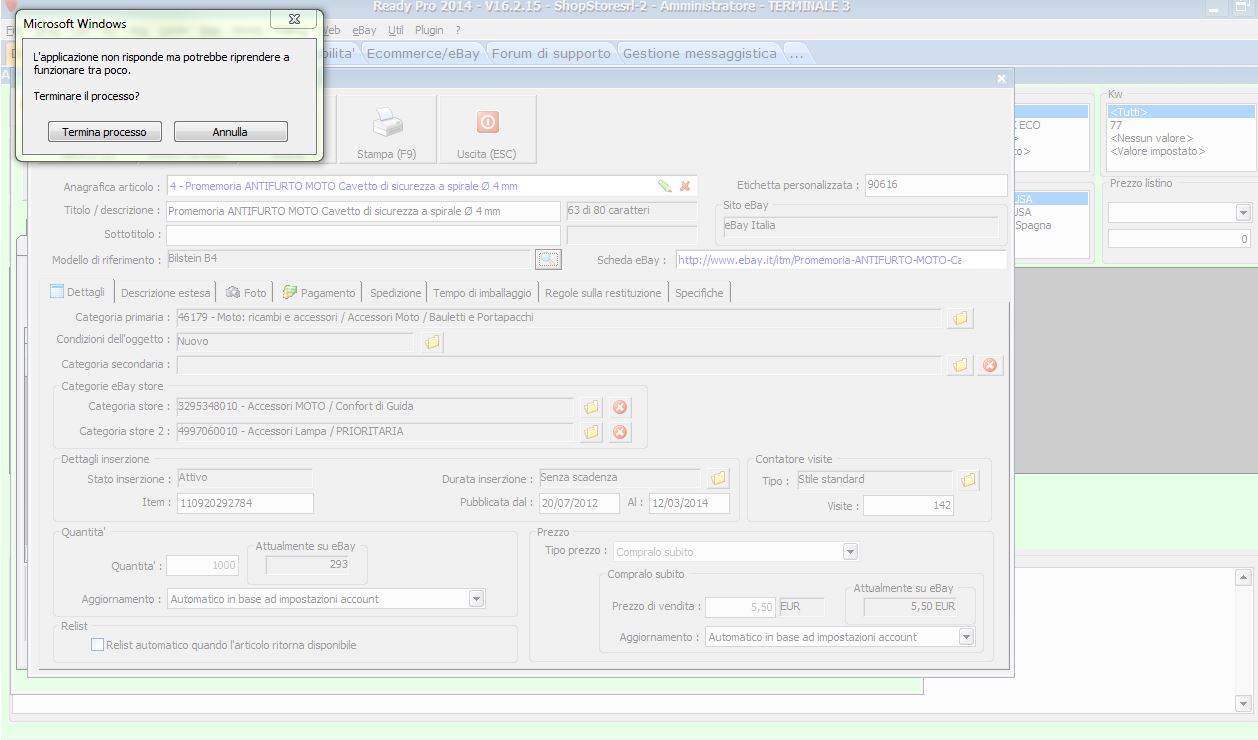Click Annulla in the Microsoft Windows dialog
The height and width of the screenshot is (740, 1258).
click(230, 132)
